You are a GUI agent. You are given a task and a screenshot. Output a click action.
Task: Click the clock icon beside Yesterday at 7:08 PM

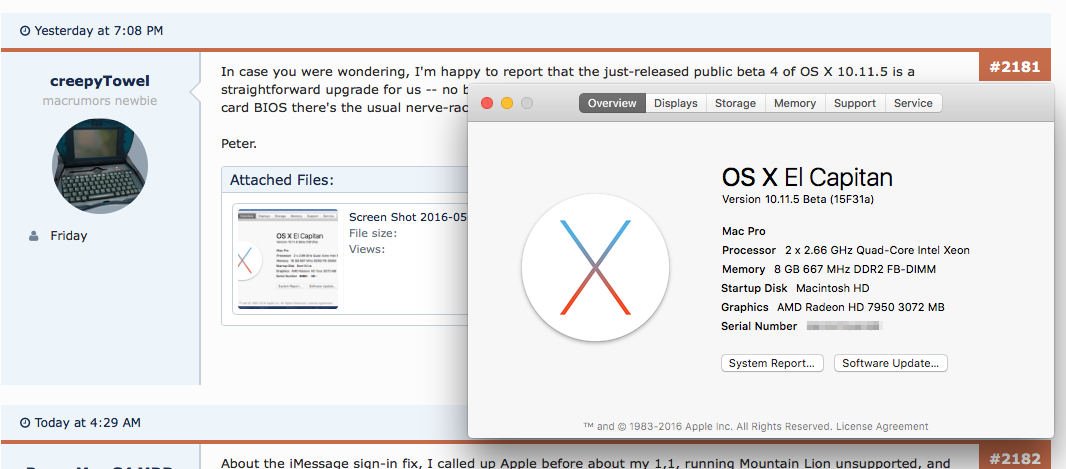25,31
